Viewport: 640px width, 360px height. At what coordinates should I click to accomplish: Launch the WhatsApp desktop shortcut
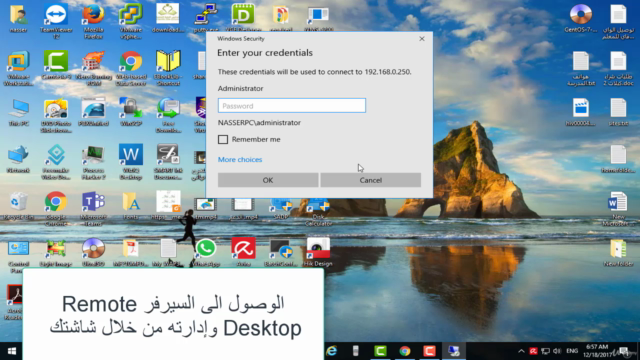[206, 253]
